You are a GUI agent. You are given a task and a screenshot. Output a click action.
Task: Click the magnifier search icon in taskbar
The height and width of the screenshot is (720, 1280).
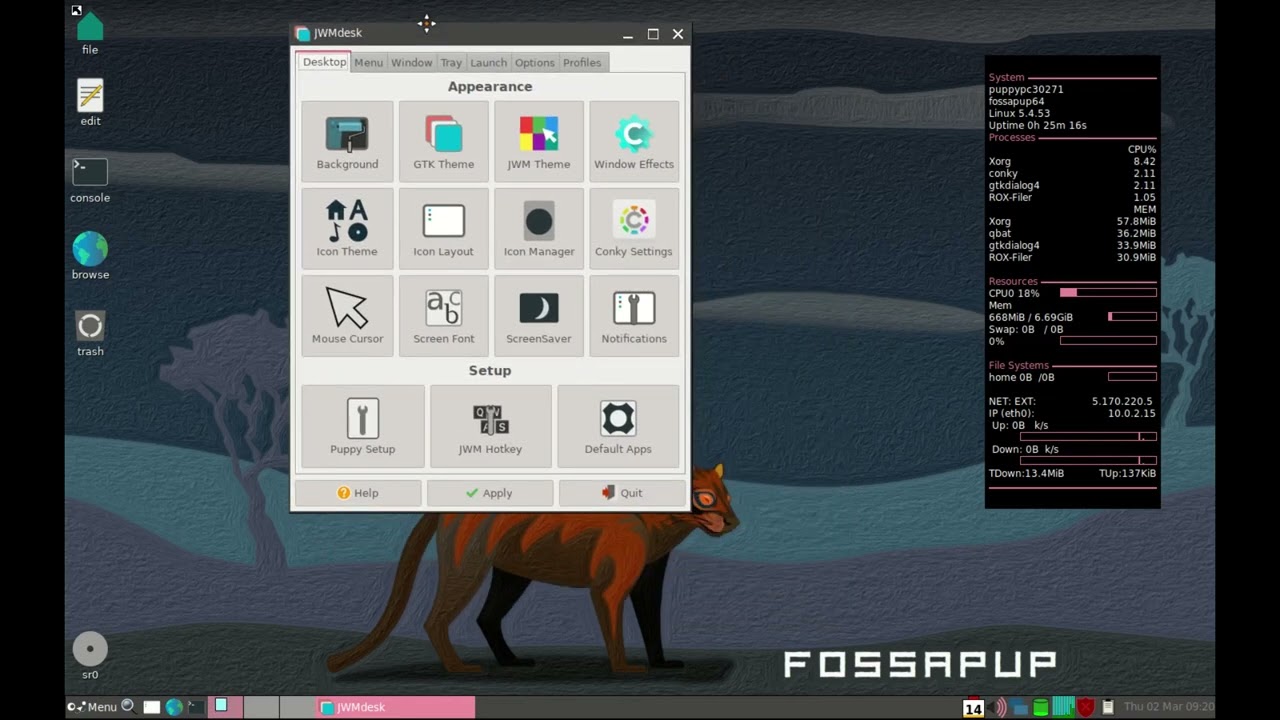pos(128,706)
